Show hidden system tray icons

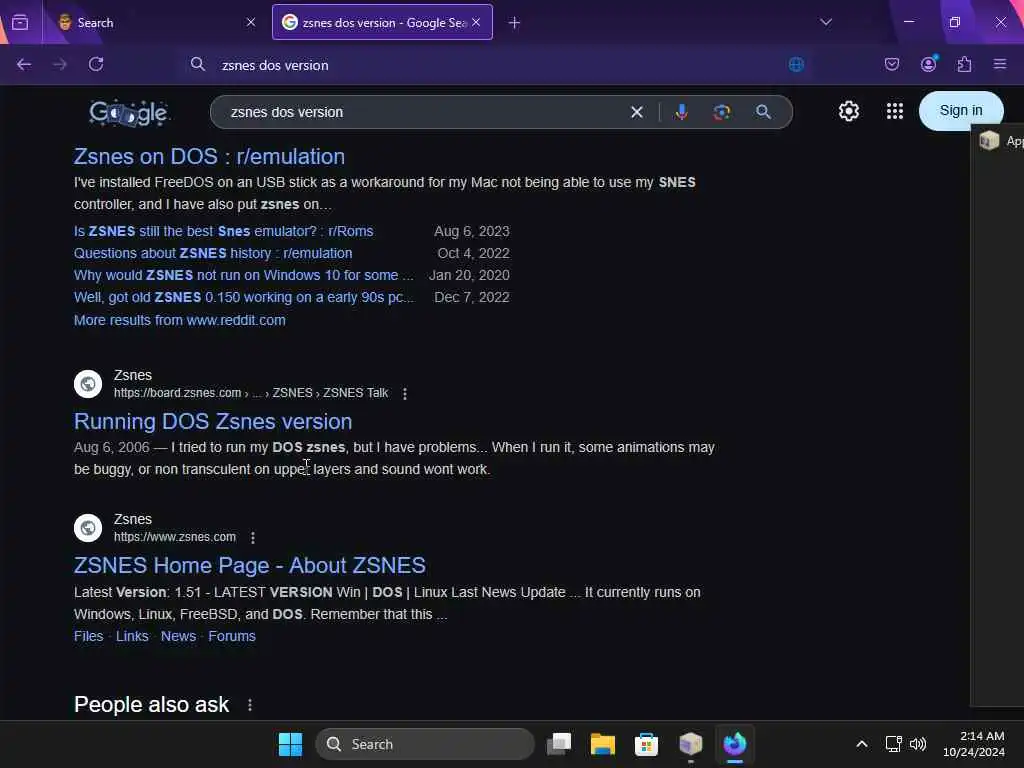(862, 744)
